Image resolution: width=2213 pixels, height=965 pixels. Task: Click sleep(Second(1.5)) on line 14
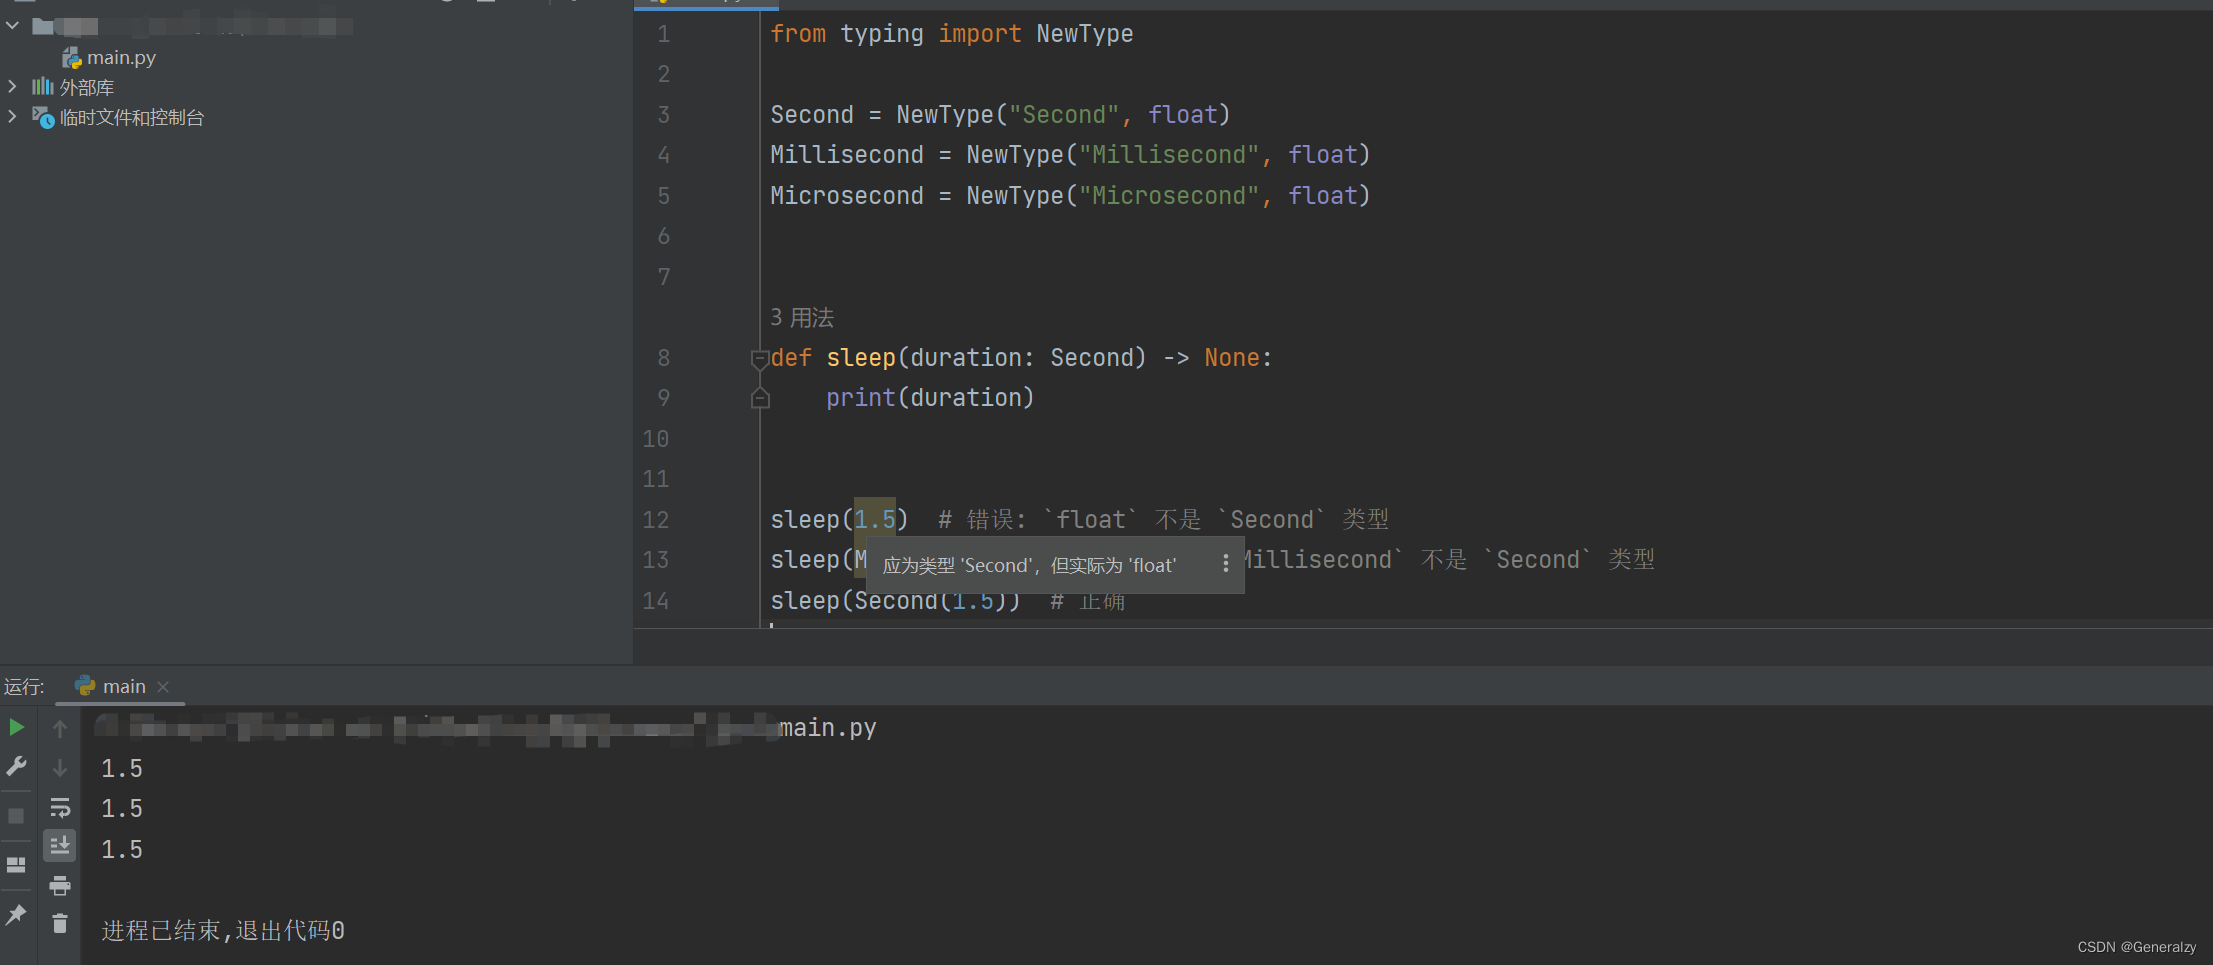[895, 601]
